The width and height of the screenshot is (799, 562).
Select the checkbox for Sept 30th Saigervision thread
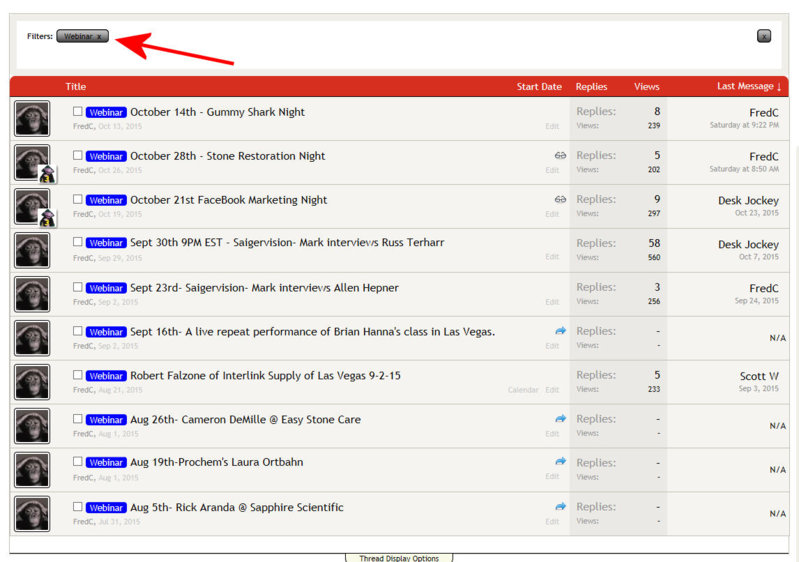click(x=78, y=243)
